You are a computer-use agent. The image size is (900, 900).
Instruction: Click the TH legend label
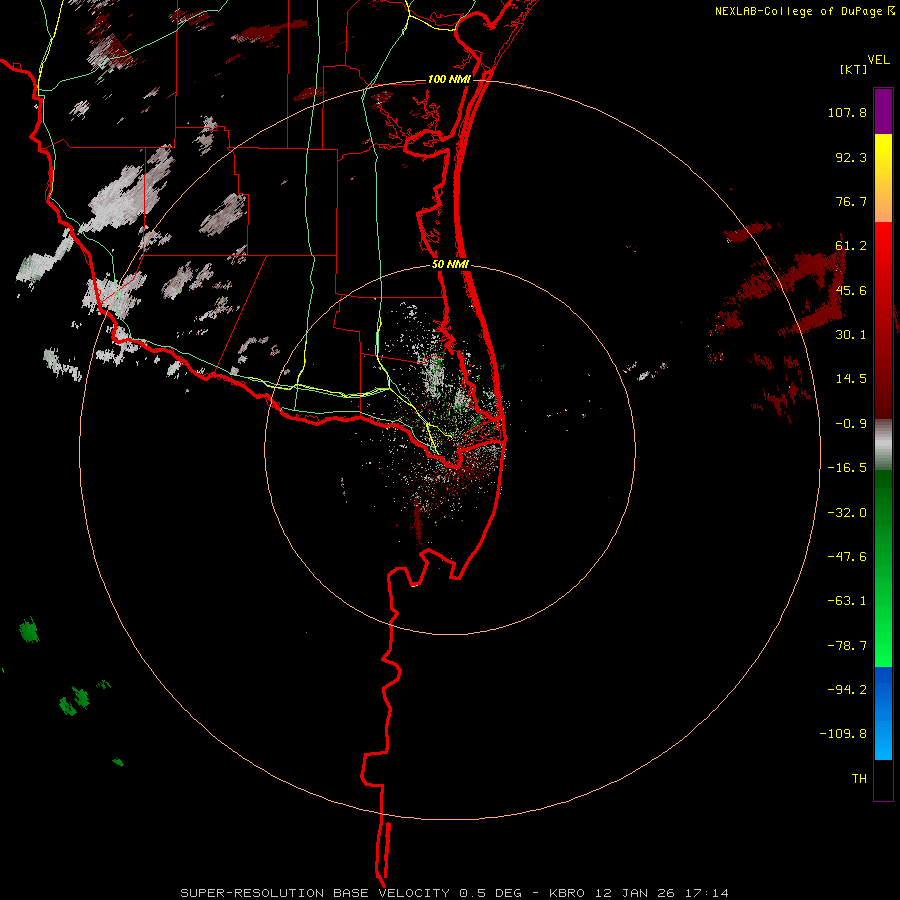point(859,779)
